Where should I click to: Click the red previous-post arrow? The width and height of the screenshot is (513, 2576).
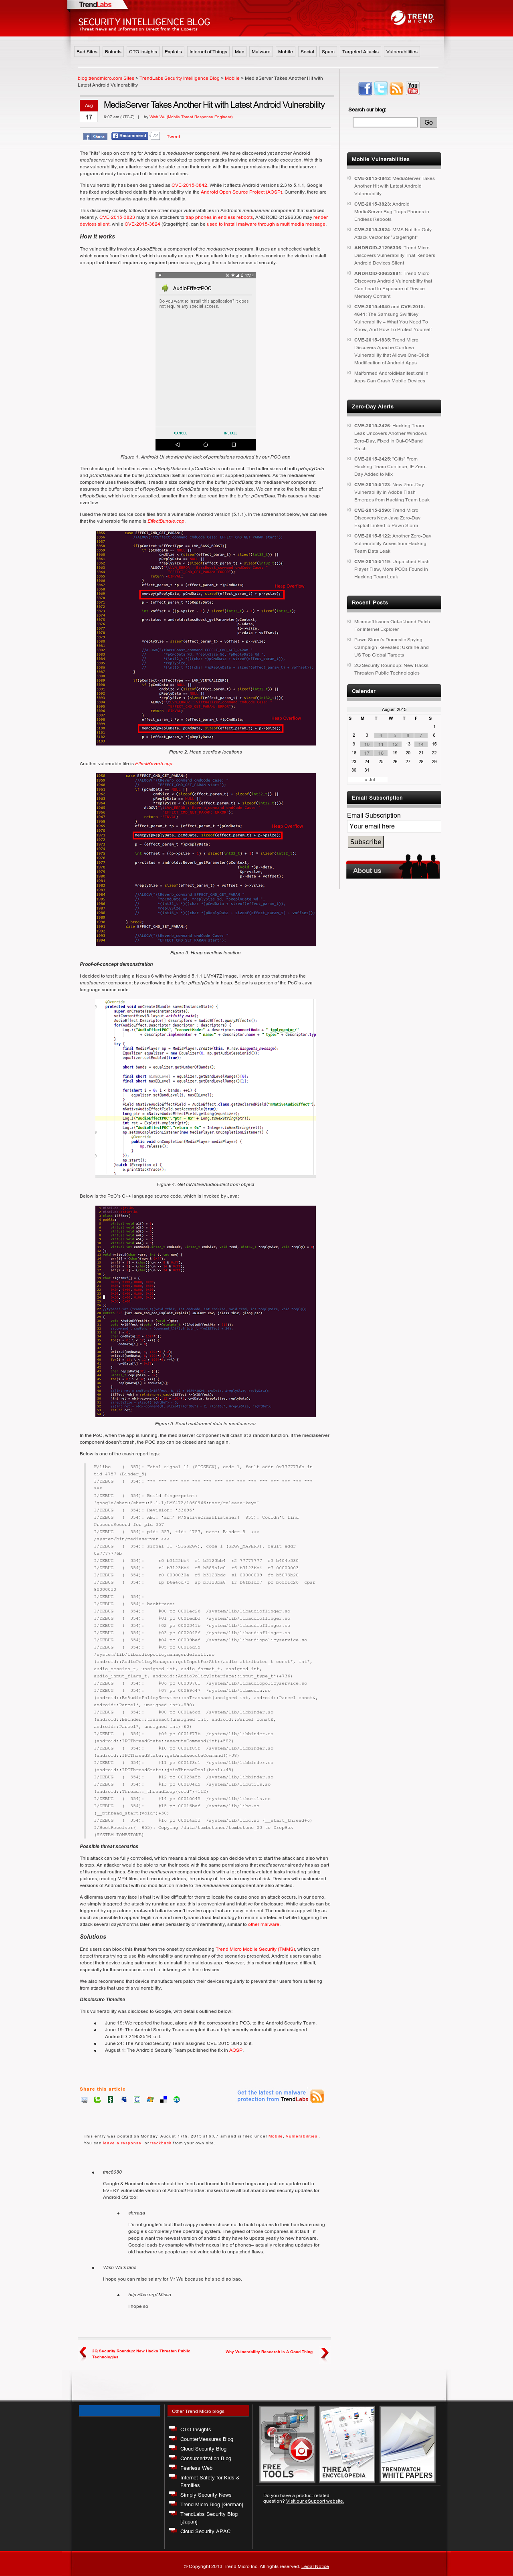pos(83,2353)
